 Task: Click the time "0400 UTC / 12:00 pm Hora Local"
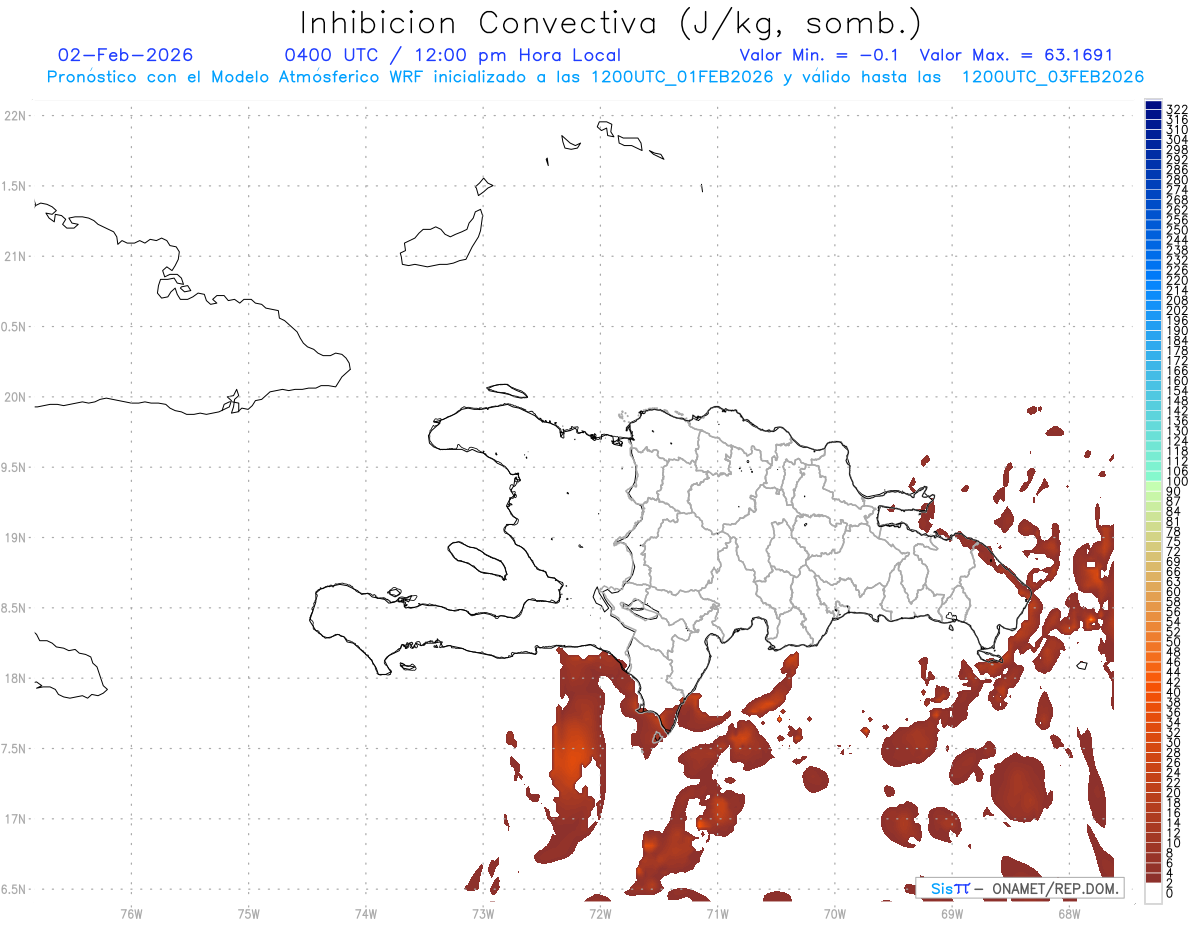[453, 55]
